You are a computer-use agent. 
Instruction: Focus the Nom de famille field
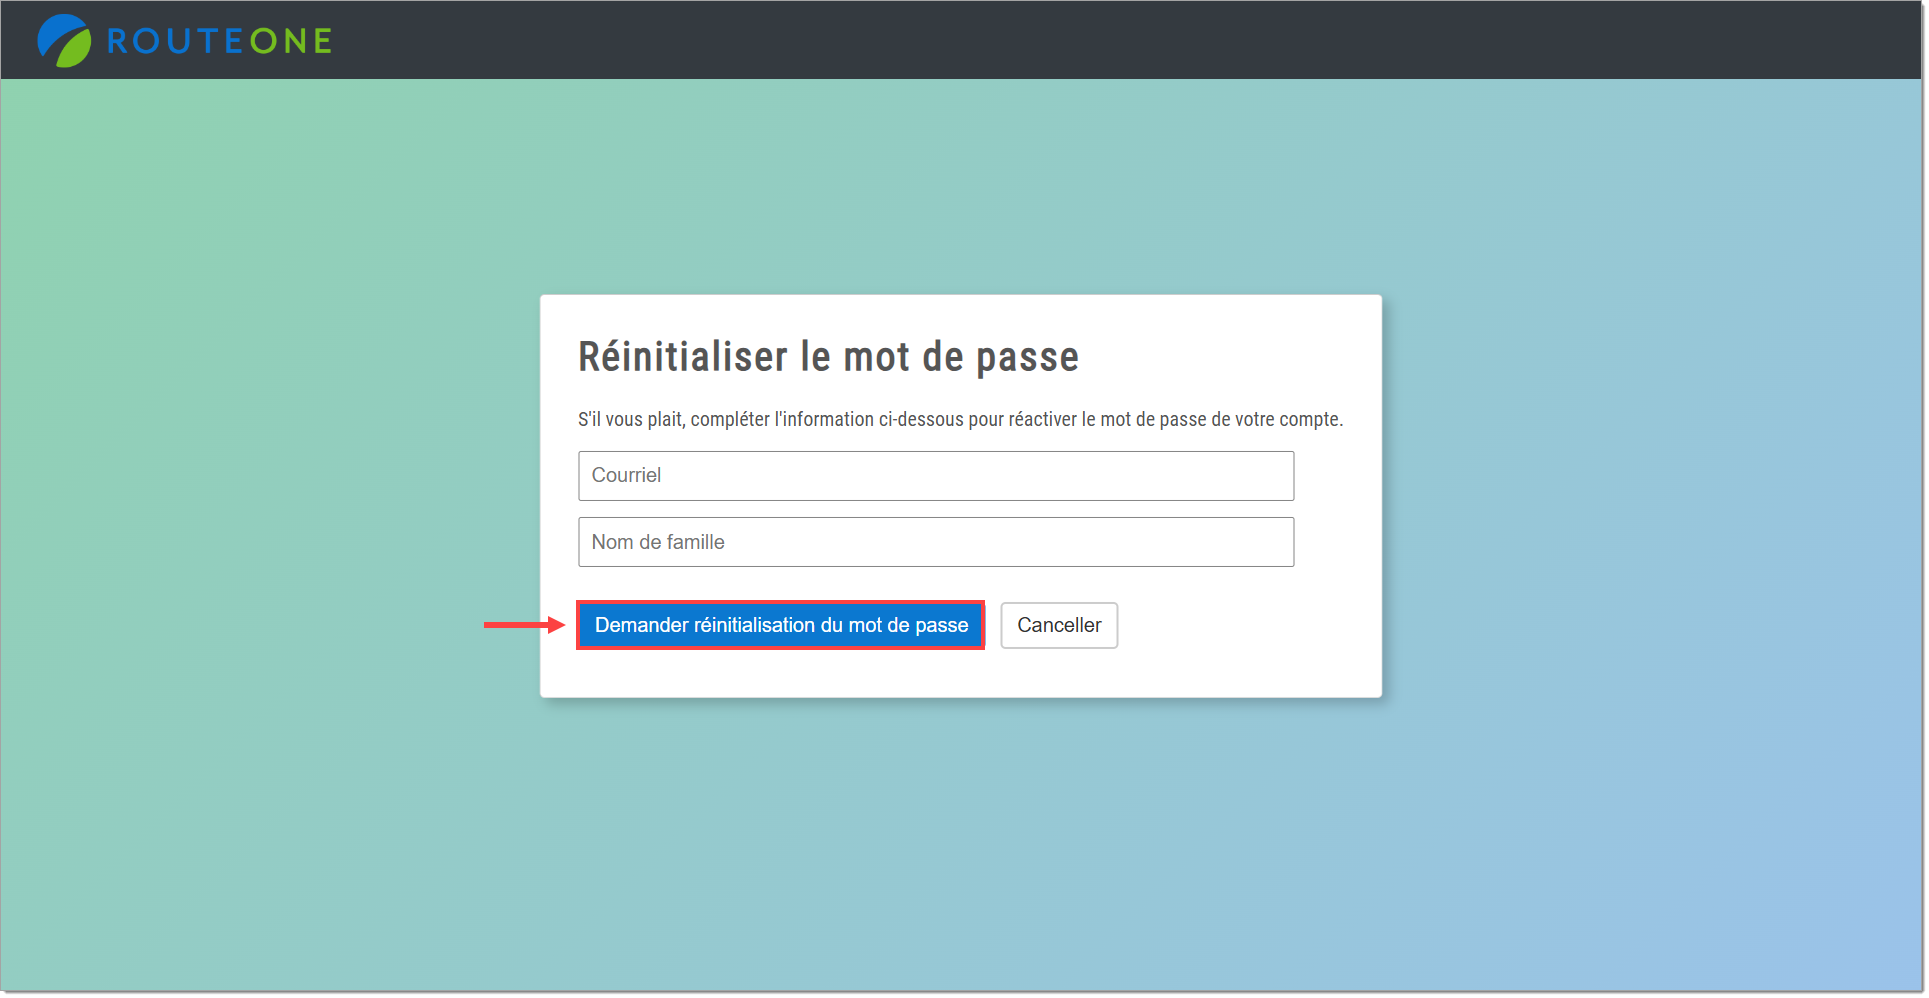coord(935,542)
